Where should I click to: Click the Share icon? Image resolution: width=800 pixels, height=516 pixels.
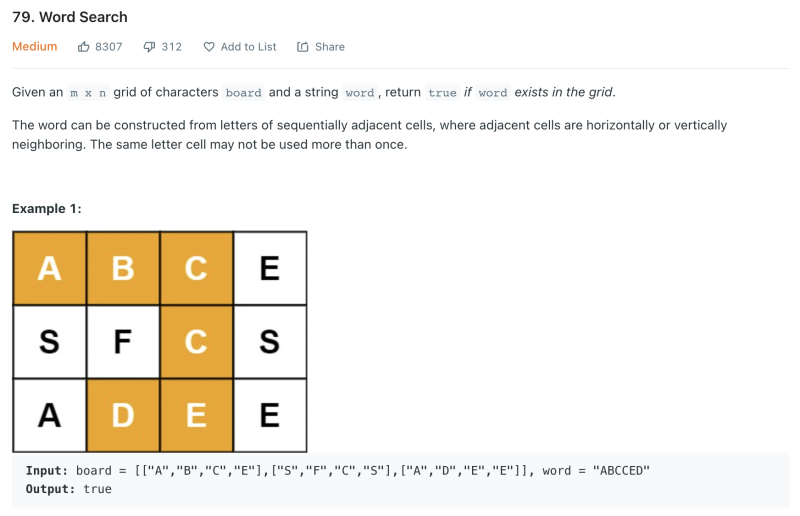point(302,47)
